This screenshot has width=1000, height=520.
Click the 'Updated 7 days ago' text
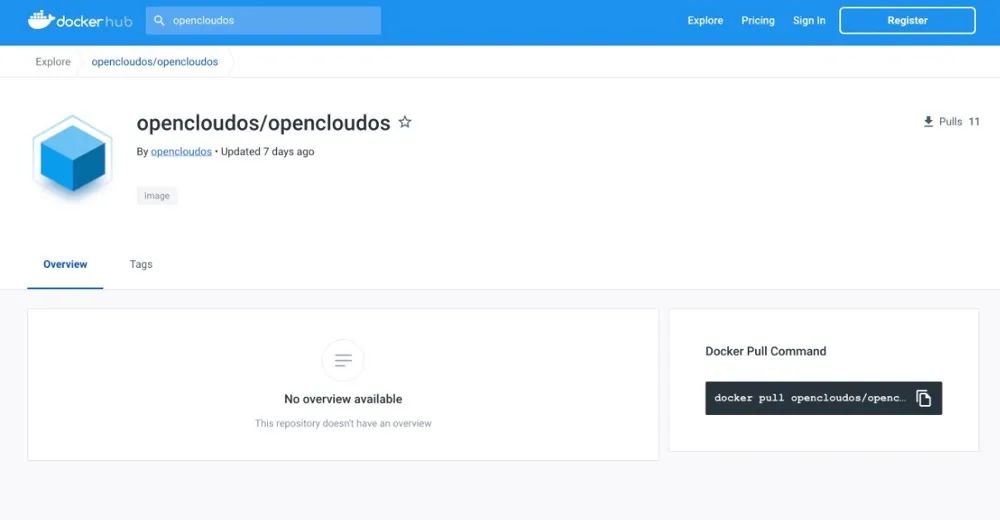(267, 152)
